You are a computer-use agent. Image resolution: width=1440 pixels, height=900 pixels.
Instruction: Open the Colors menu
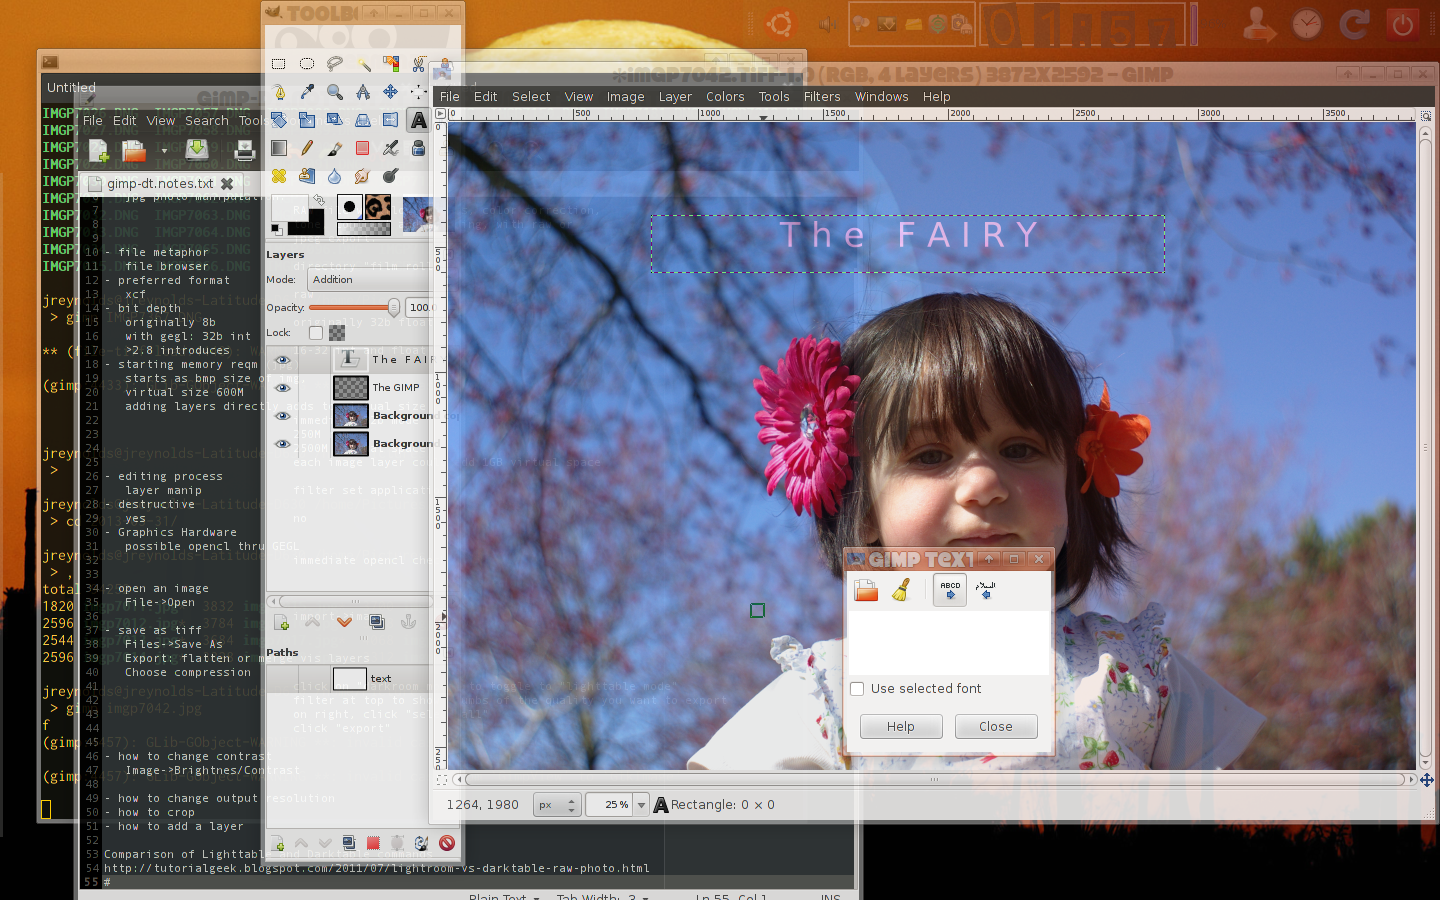pos(725,97)
